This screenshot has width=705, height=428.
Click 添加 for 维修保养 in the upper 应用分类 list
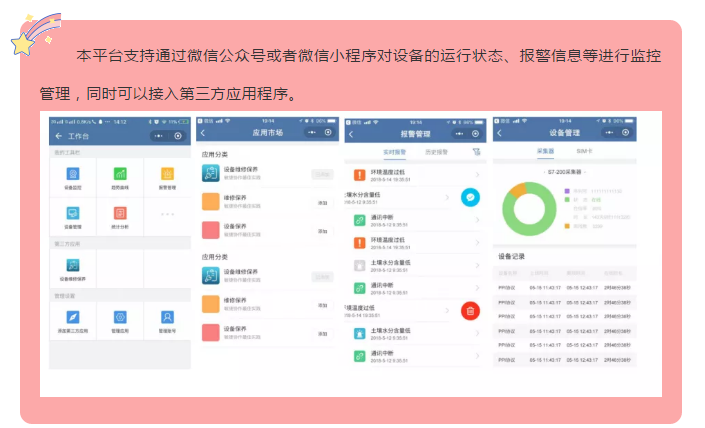[x=323, y=203]
